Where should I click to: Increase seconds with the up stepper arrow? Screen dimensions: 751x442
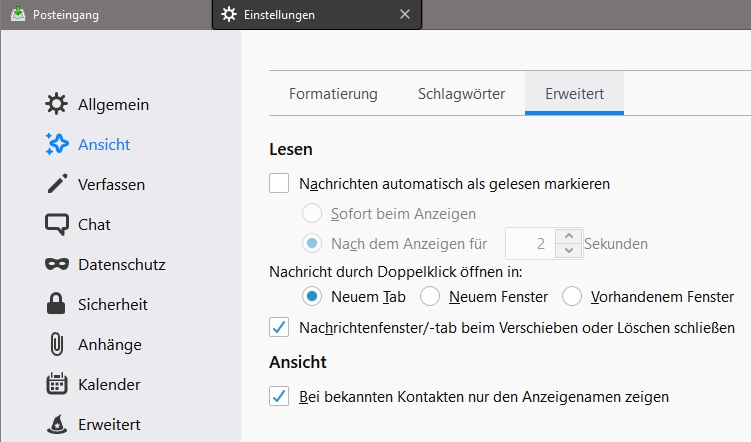pos(568,236)
